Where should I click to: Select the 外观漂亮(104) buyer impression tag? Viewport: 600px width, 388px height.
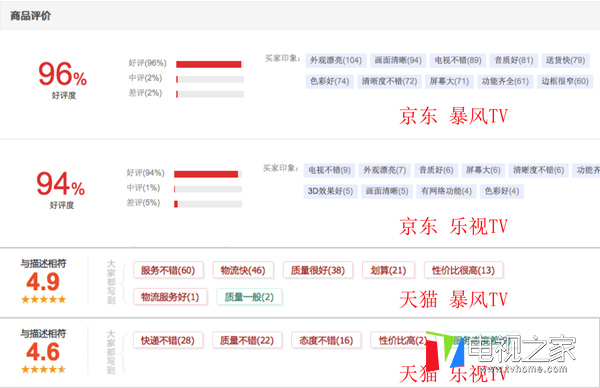336,60
